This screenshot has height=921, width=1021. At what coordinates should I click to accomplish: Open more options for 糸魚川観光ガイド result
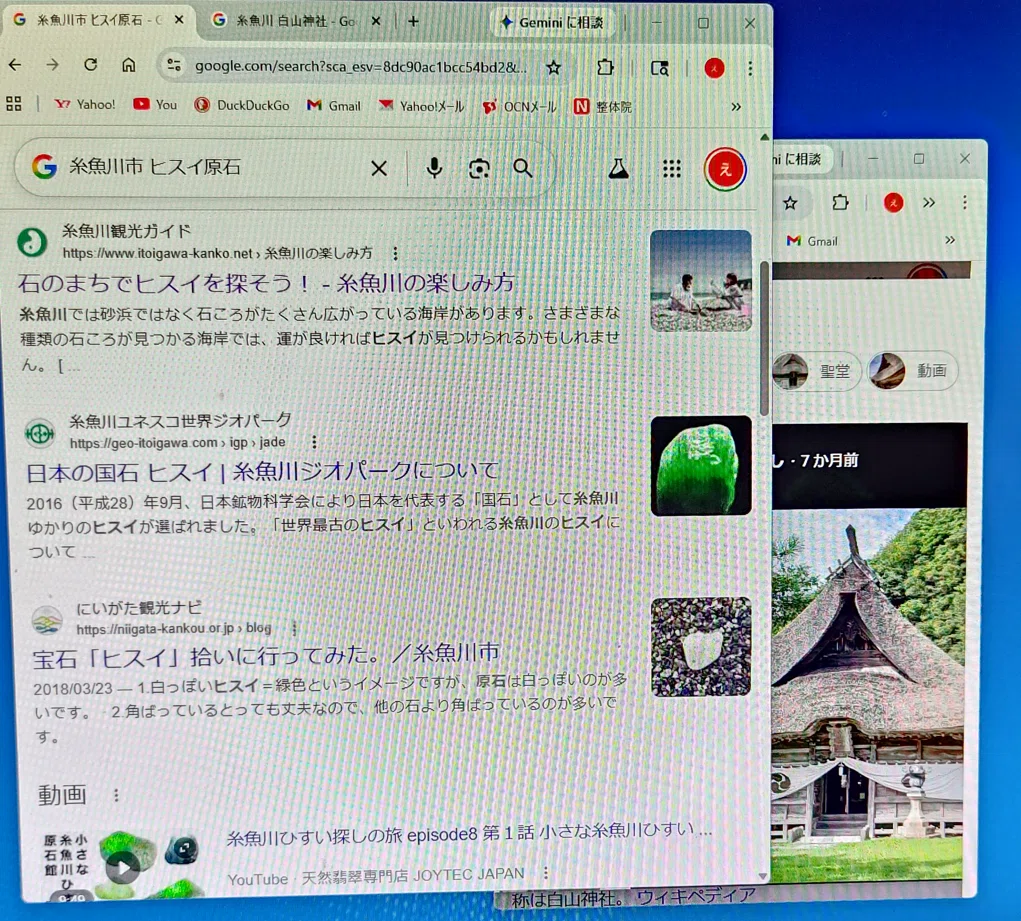[395, 253]
